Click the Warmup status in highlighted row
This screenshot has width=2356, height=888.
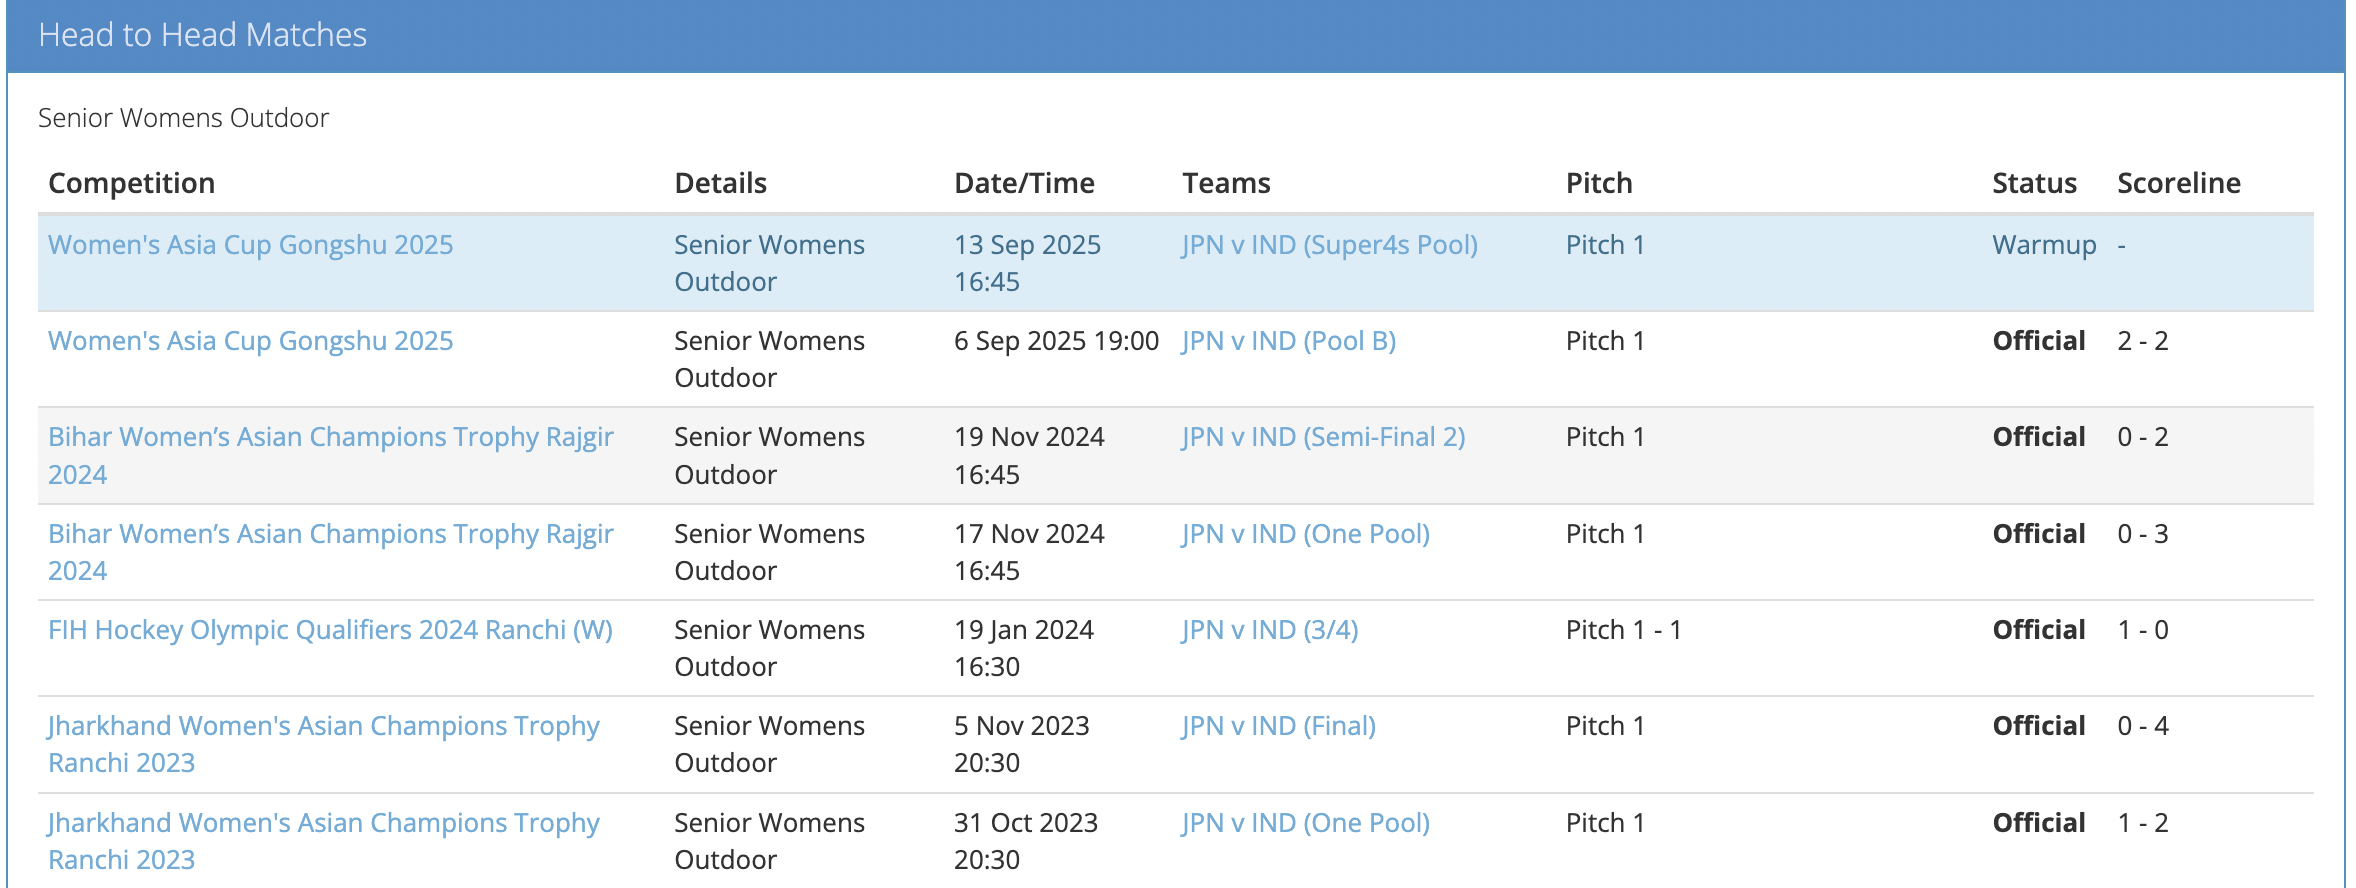click(x=2043, y=245)
